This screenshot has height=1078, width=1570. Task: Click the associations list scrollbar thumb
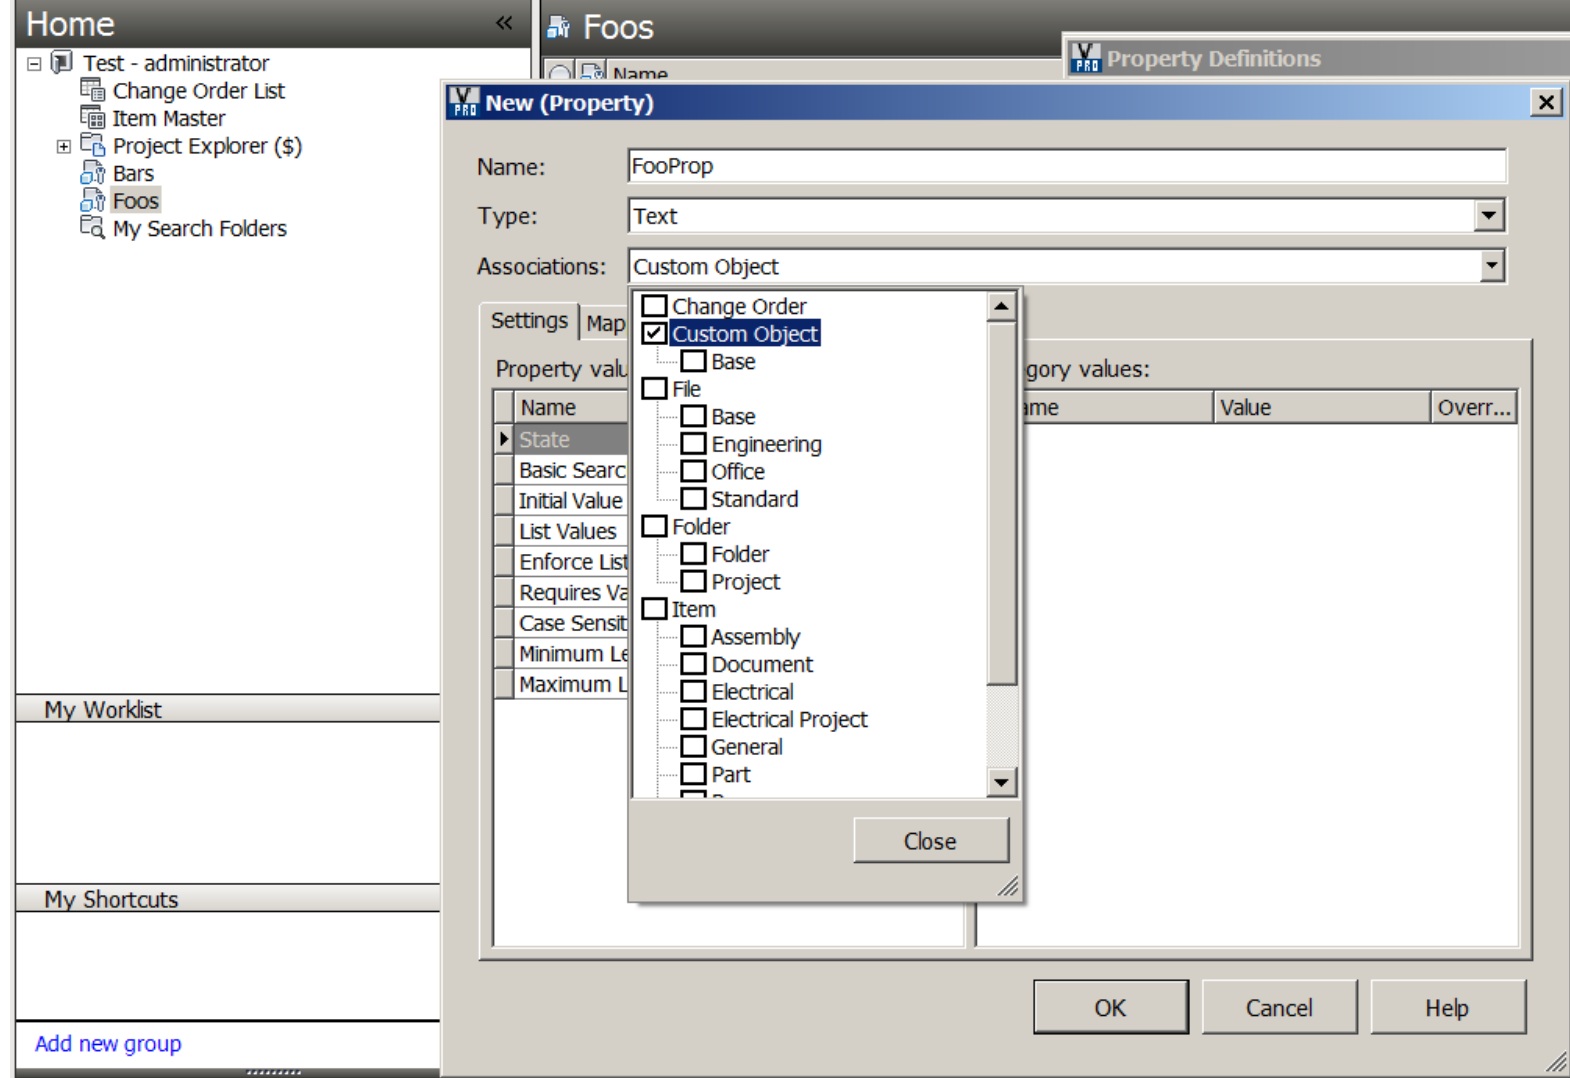pos(1001,503)
